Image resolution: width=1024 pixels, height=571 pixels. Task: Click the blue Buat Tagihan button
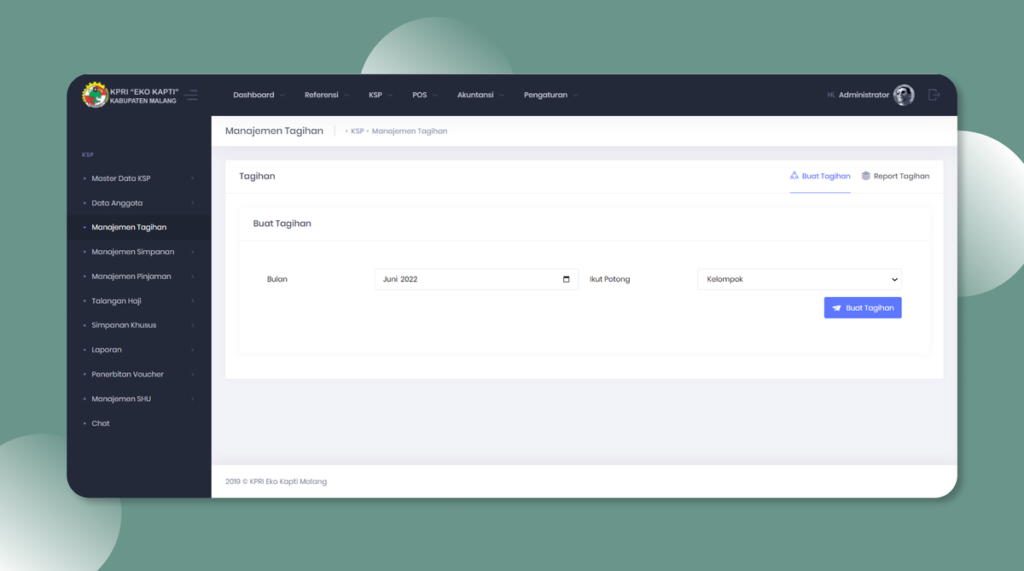click(x=863, y=308)
